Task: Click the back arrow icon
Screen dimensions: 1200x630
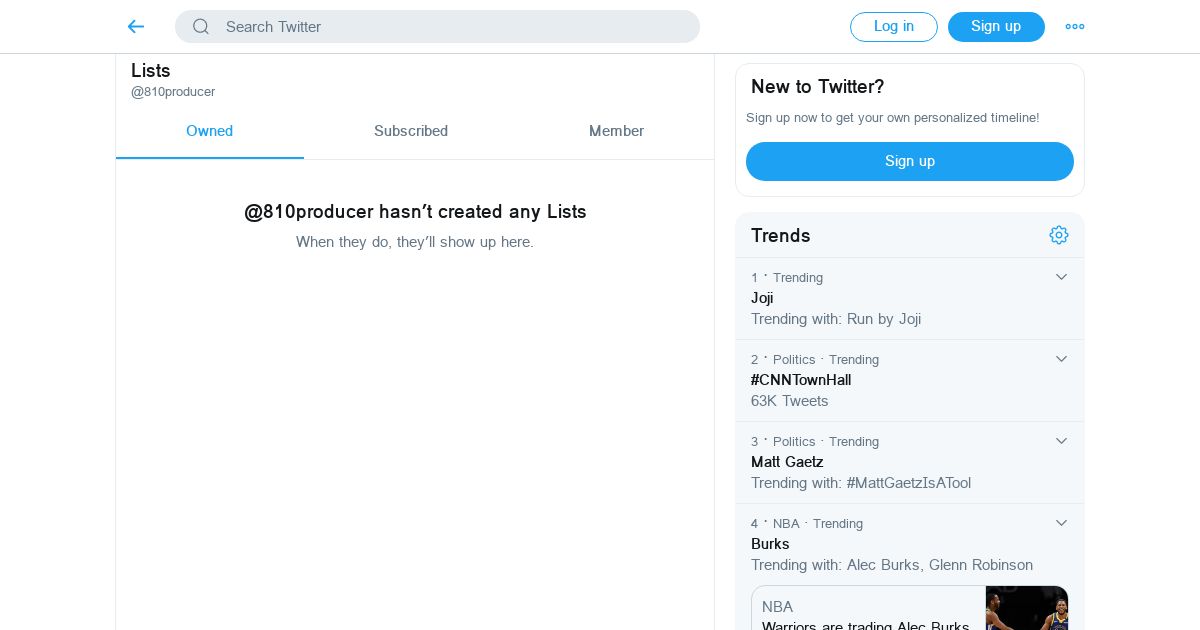Action: (x=136, y=27)
